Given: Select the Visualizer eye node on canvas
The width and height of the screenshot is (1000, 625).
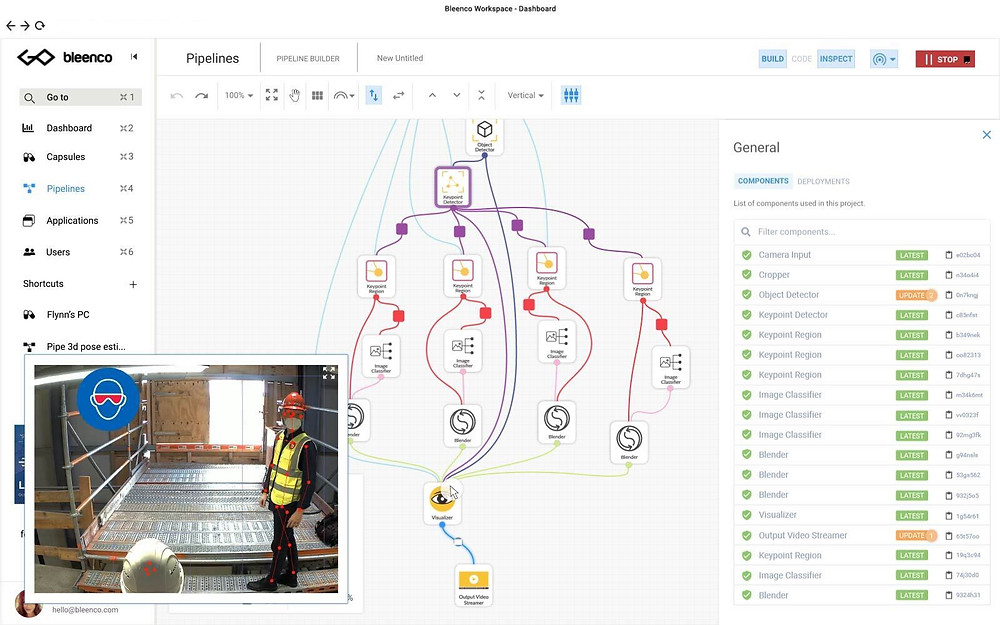Looking at the screenshot, I should tap(441, 503).
